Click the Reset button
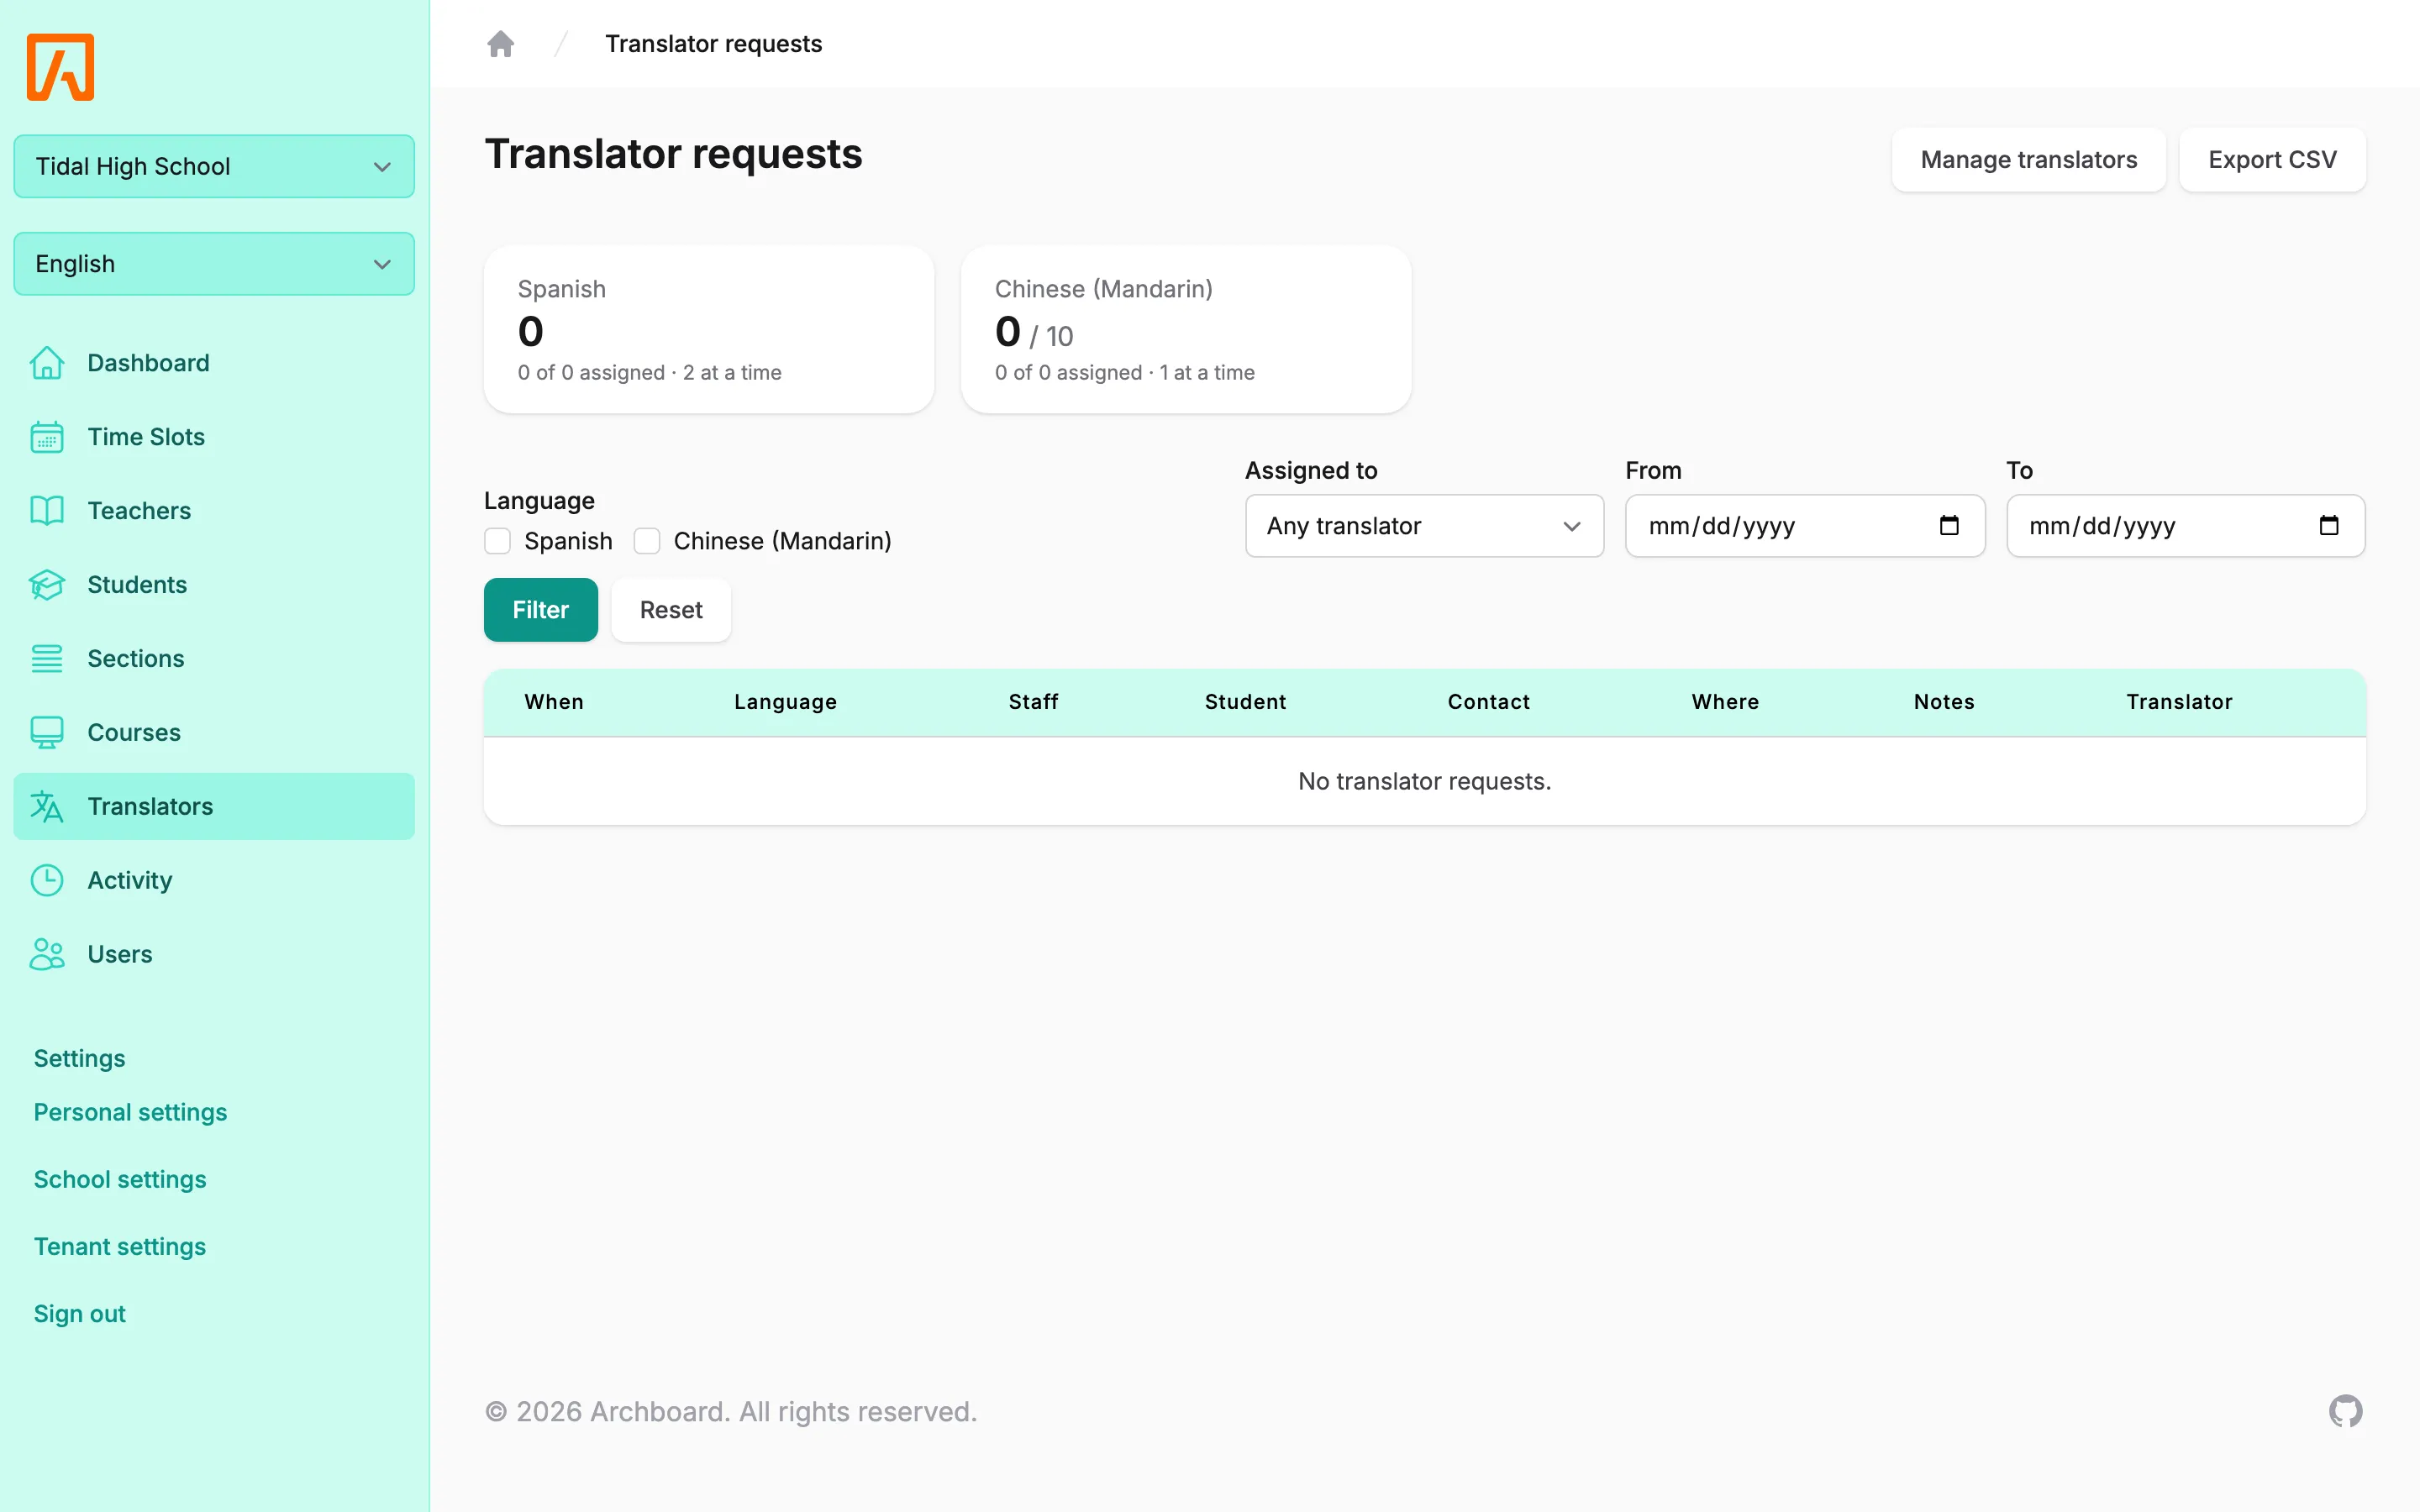This screenshot has width=2420, height=1512. 671,610
